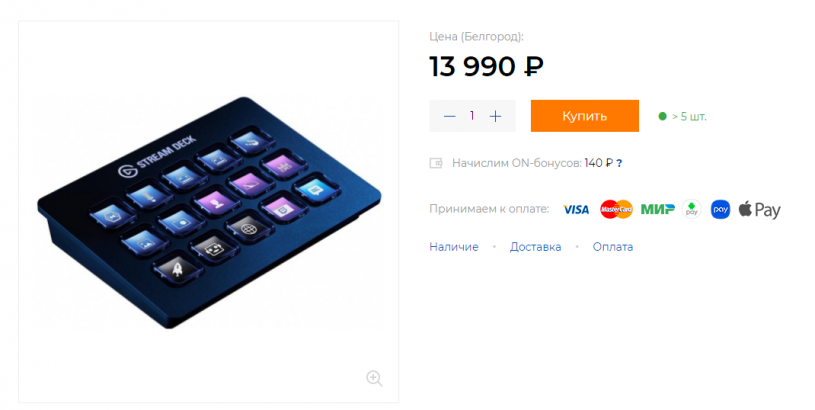Increase quantity with the plus icon

(x=495, y=116)
